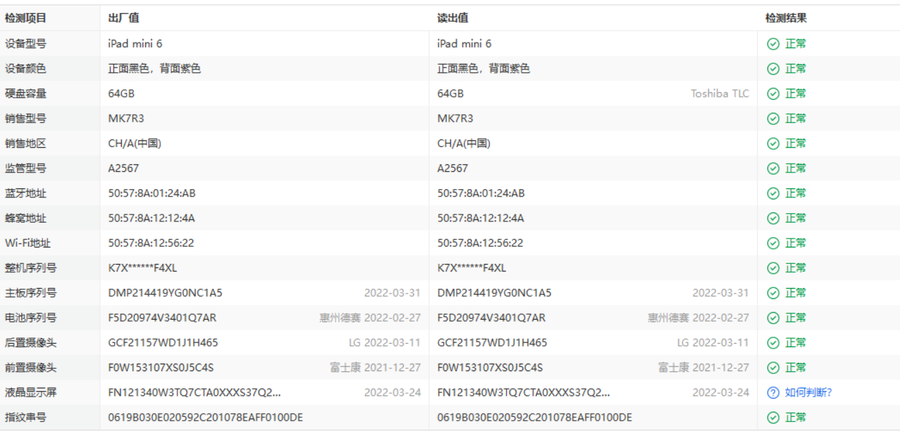Select the 读出值 column header
This screenshot has width=900, height=431.
[452, 18]
